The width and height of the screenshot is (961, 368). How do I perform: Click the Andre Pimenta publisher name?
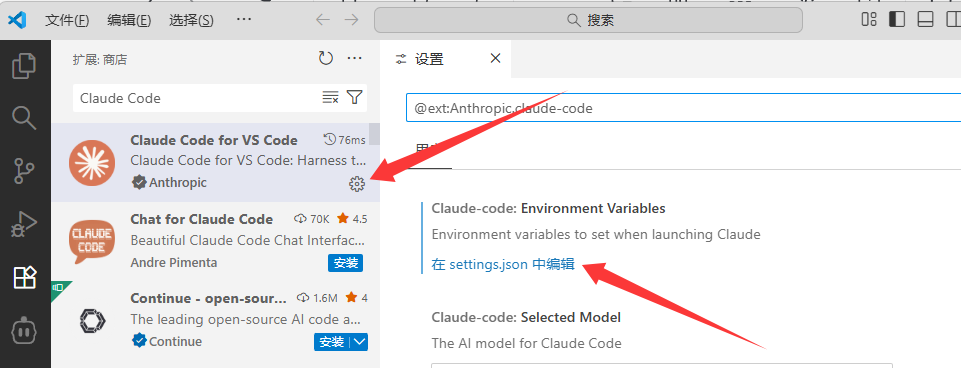click(x=174, y=263)
